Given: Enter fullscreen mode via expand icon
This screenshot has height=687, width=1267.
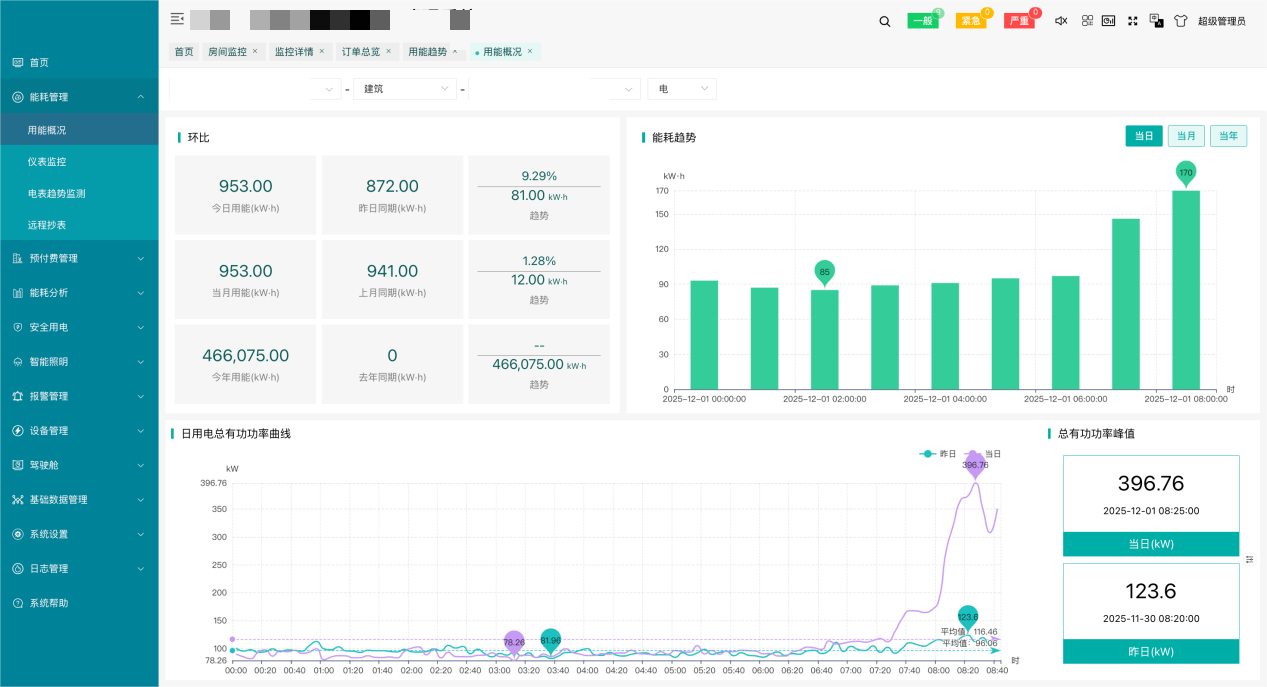Looking at the screenshot, I should click(1133, 20).
